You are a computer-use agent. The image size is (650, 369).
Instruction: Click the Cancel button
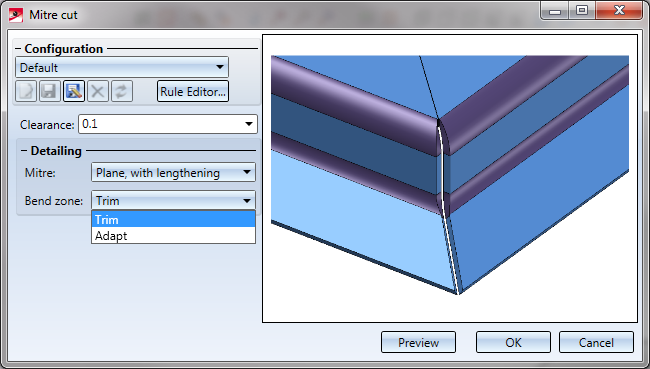coord(596,342)
